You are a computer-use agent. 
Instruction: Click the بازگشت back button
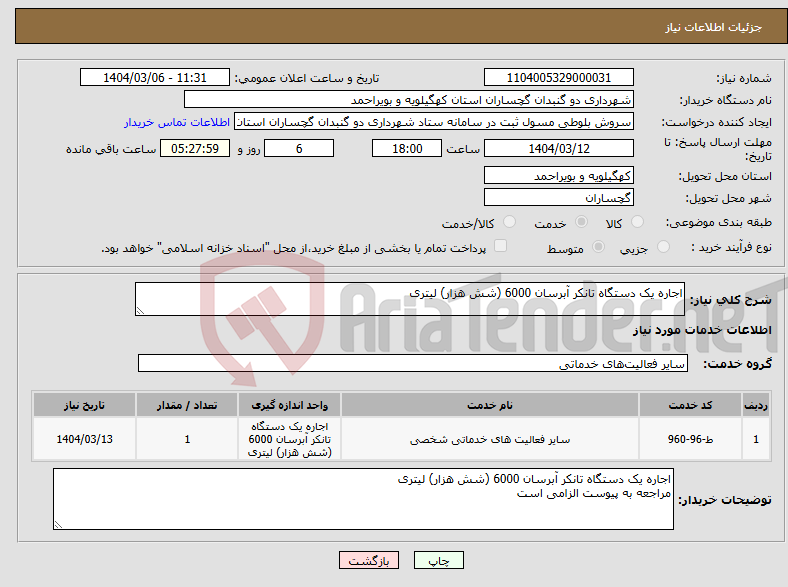(369, 560)
